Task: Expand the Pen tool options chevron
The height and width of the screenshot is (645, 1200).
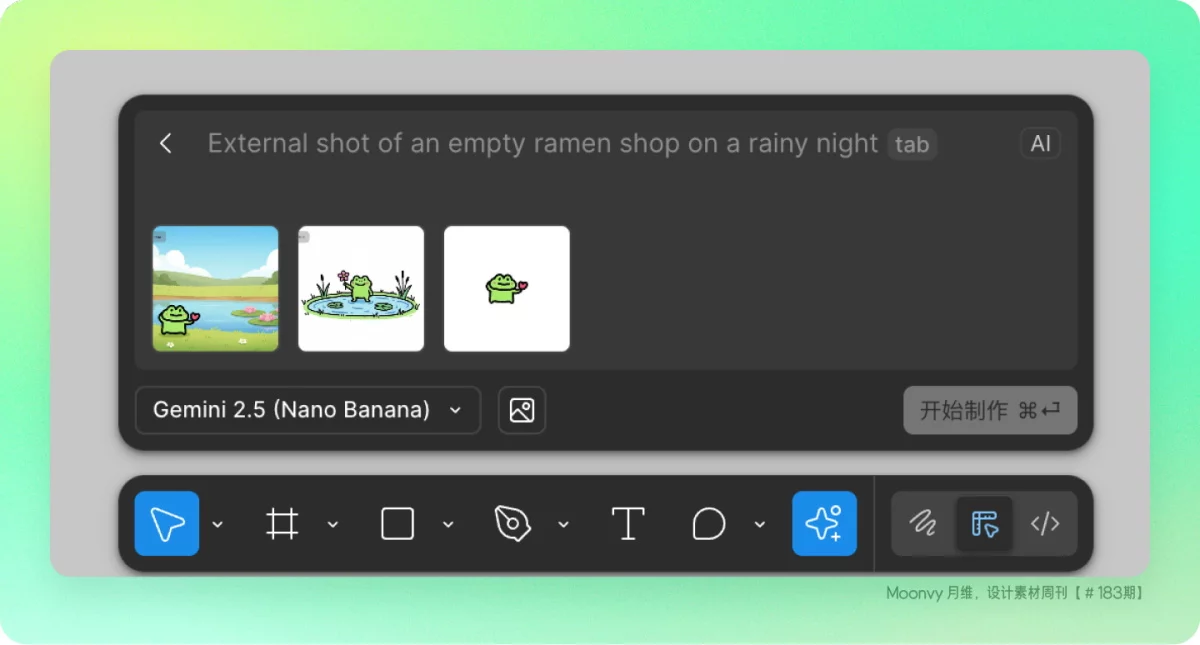Action: click(x=563, y=524)
